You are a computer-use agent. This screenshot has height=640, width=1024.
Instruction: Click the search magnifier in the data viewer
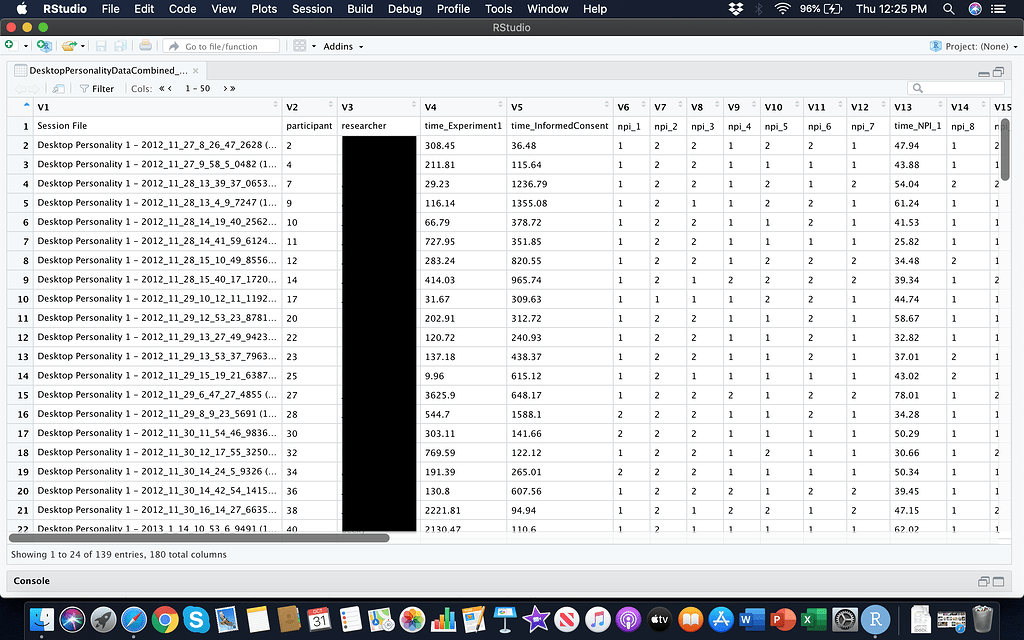pos(918,88)
